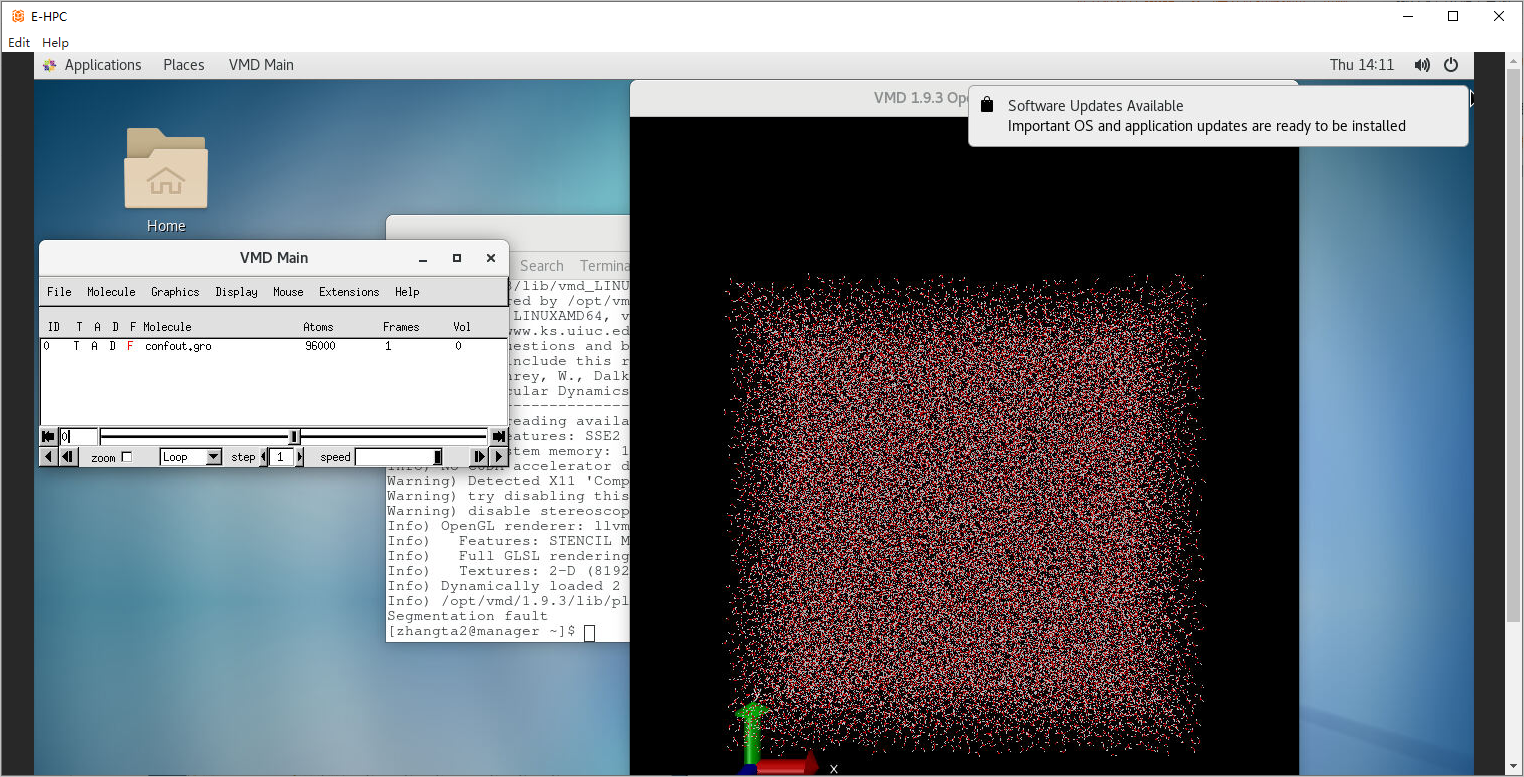Open the power icon in top panel
This screenshot has height=777, width=1524.
point(1452,65)
